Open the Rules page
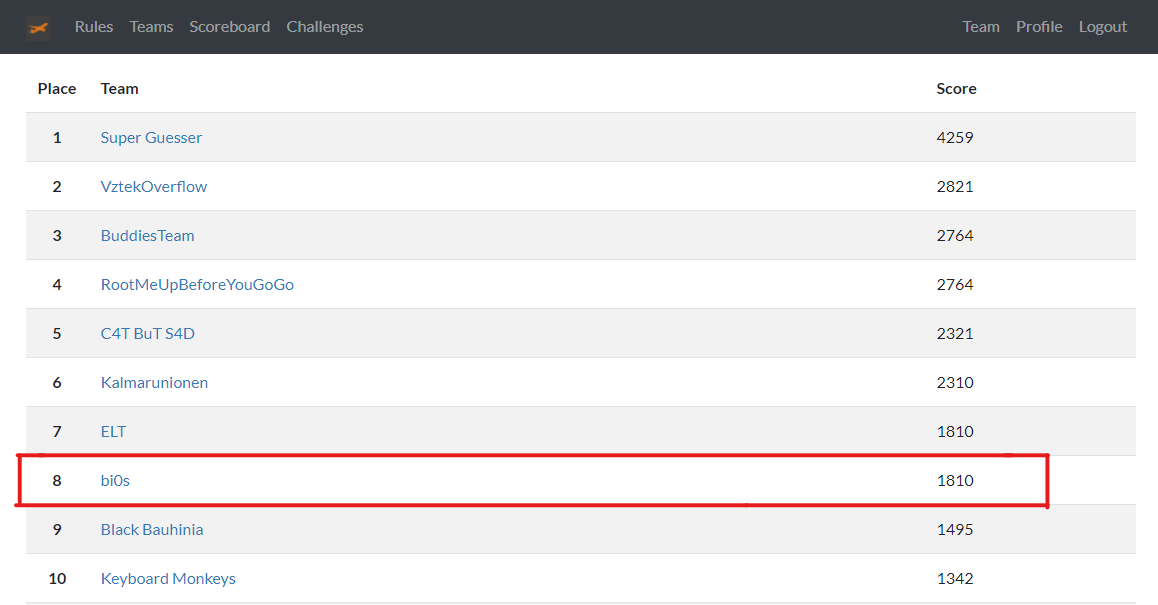The image size is (1158, 605). [94, 27]
